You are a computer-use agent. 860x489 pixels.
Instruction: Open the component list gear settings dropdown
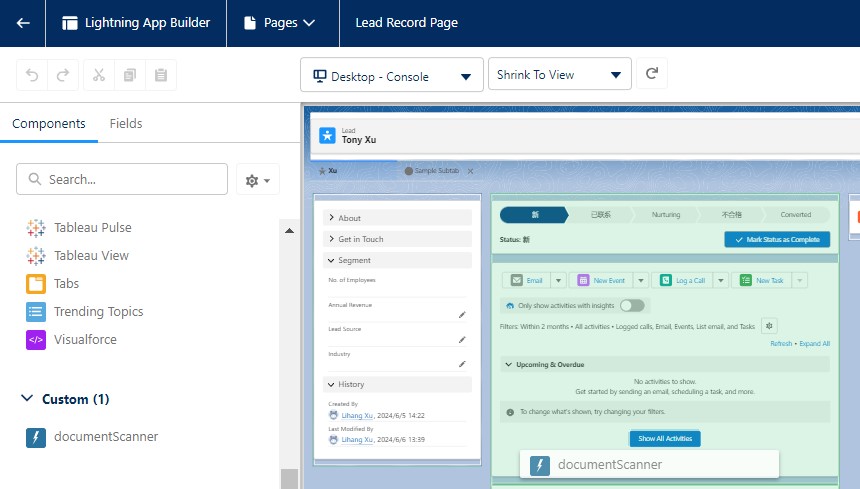(258, 180)
